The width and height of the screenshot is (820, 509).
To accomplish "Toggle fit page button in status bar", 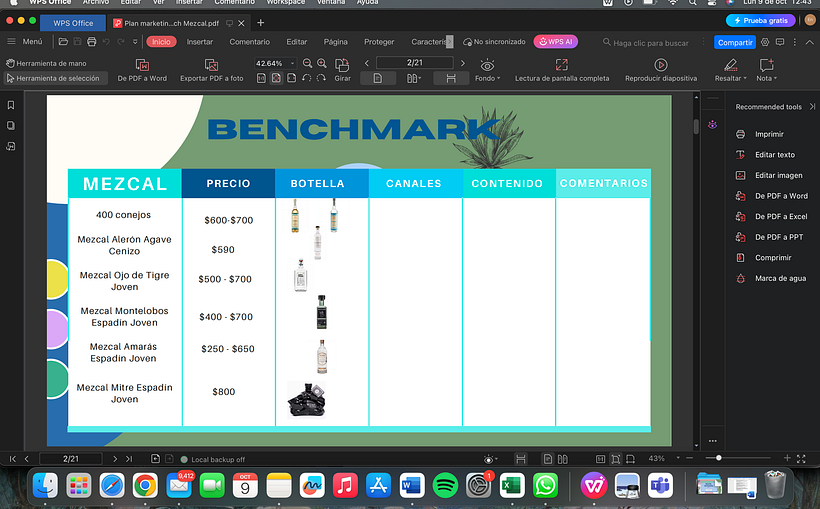I will coord(616,459).
